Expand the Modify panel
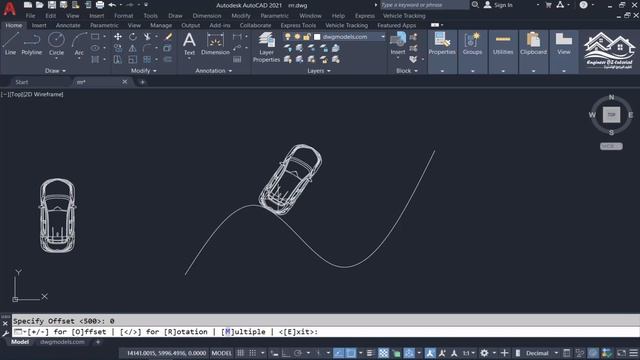 click(143, 71)
